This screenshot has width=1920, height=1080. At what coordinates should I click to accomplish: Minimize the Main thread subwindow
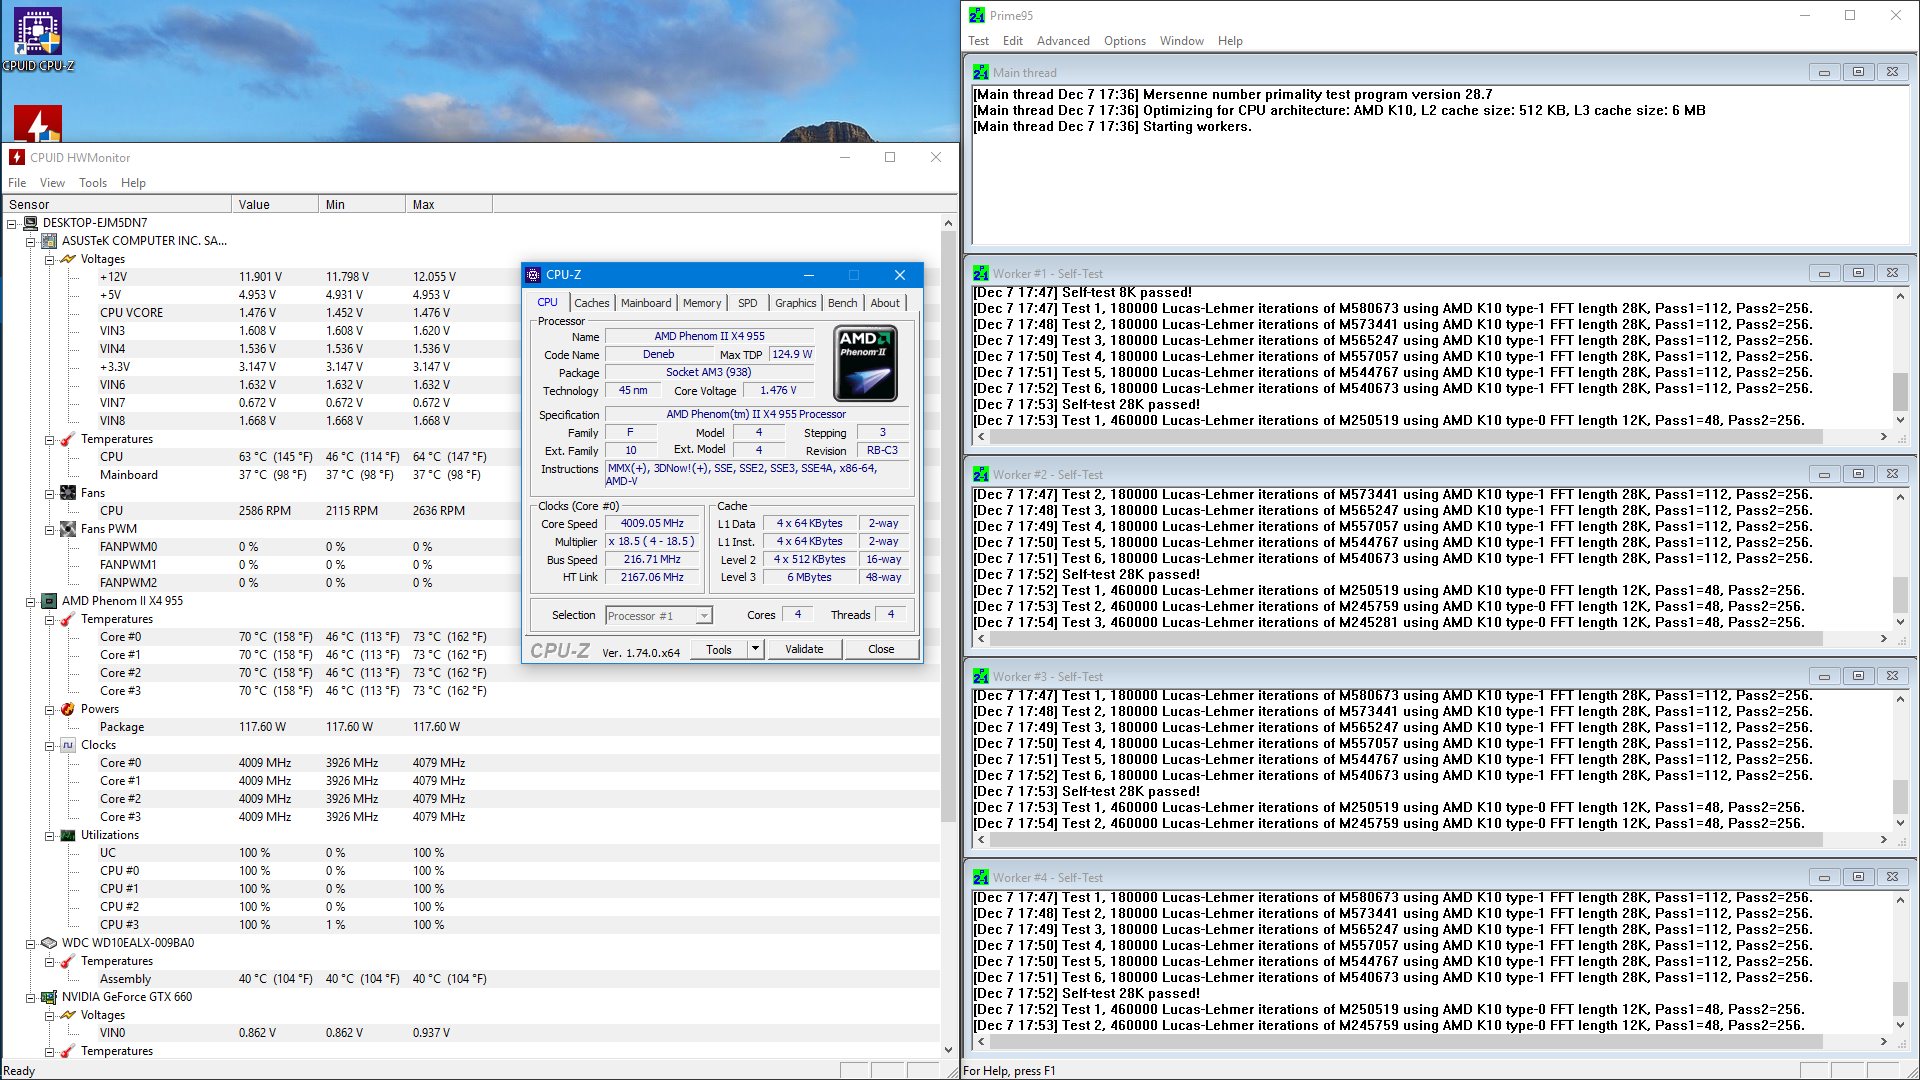pos(1824,72)
